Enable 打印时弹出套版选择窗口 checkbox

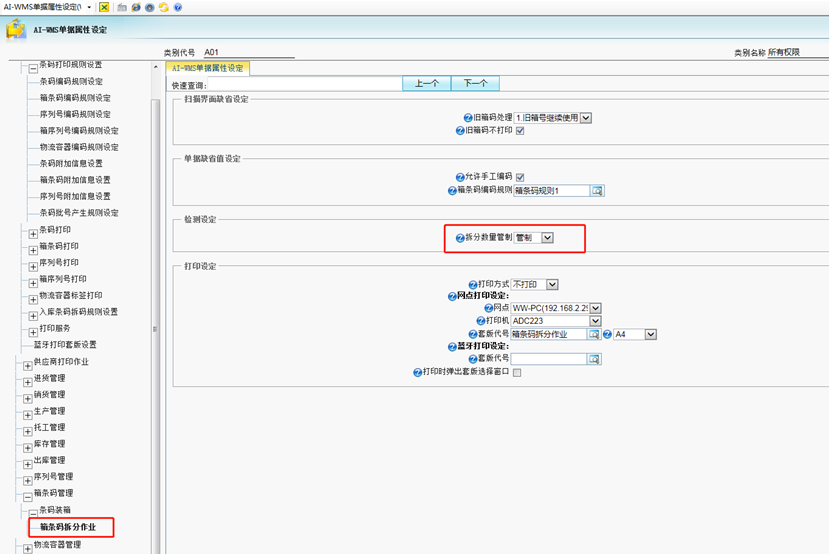click(x=517, y=371)
